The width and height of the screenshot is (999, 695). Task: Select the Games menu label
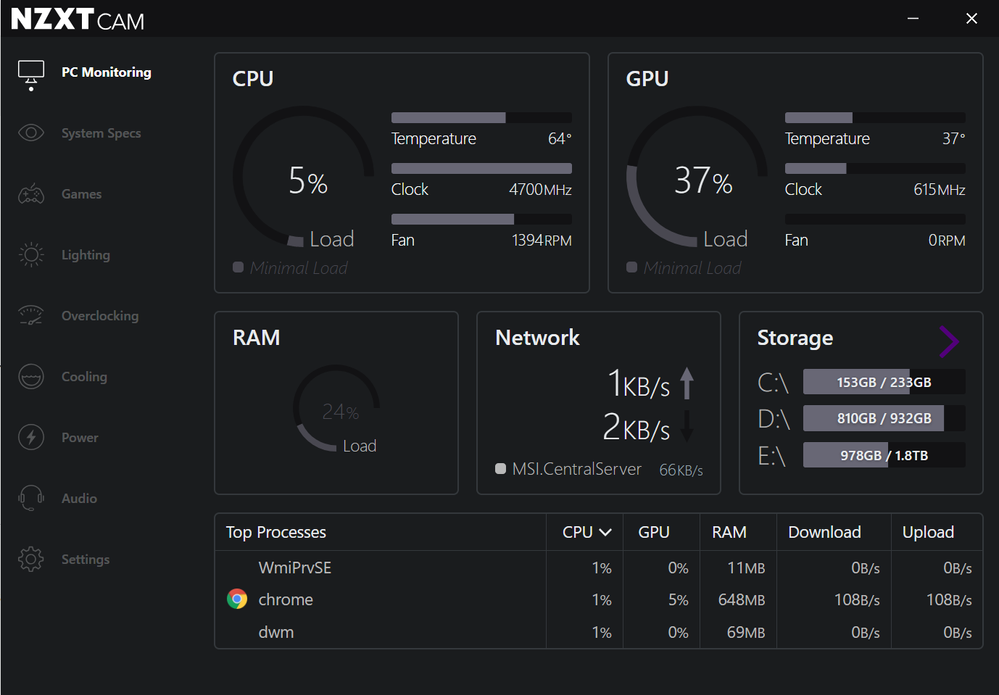click(x=81, y=194)
